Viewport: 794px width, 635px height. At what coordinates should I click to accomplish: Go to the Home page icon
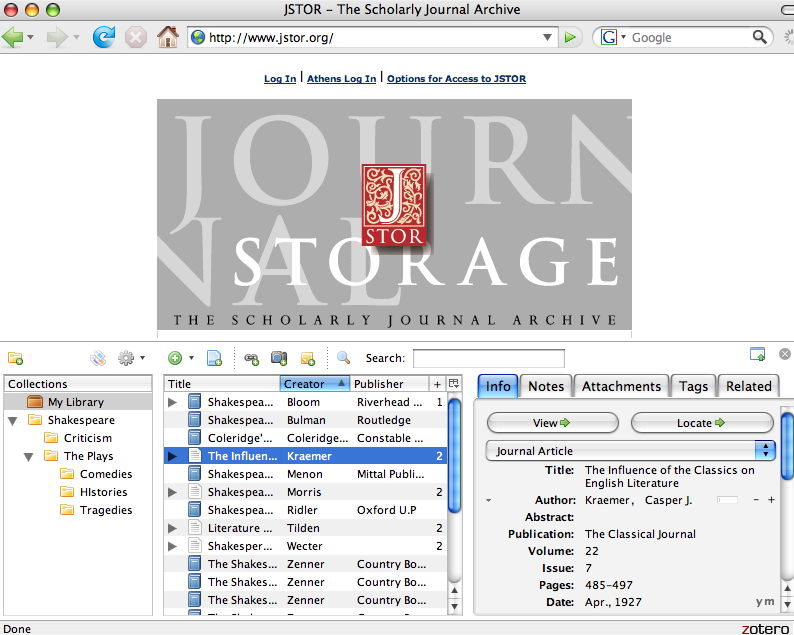tap(168, 37)
